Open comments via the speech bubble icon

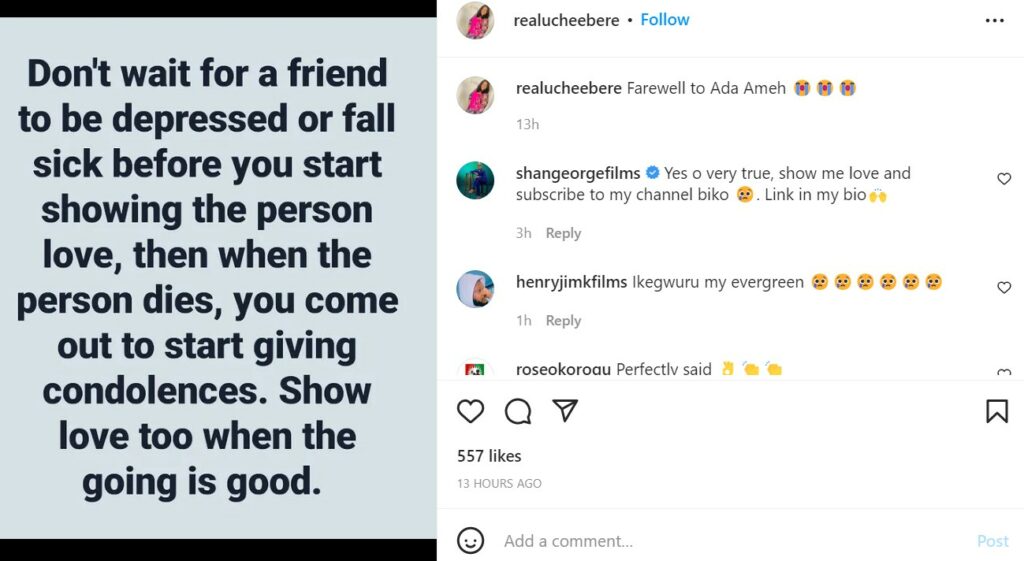click(x=518, y=411)
